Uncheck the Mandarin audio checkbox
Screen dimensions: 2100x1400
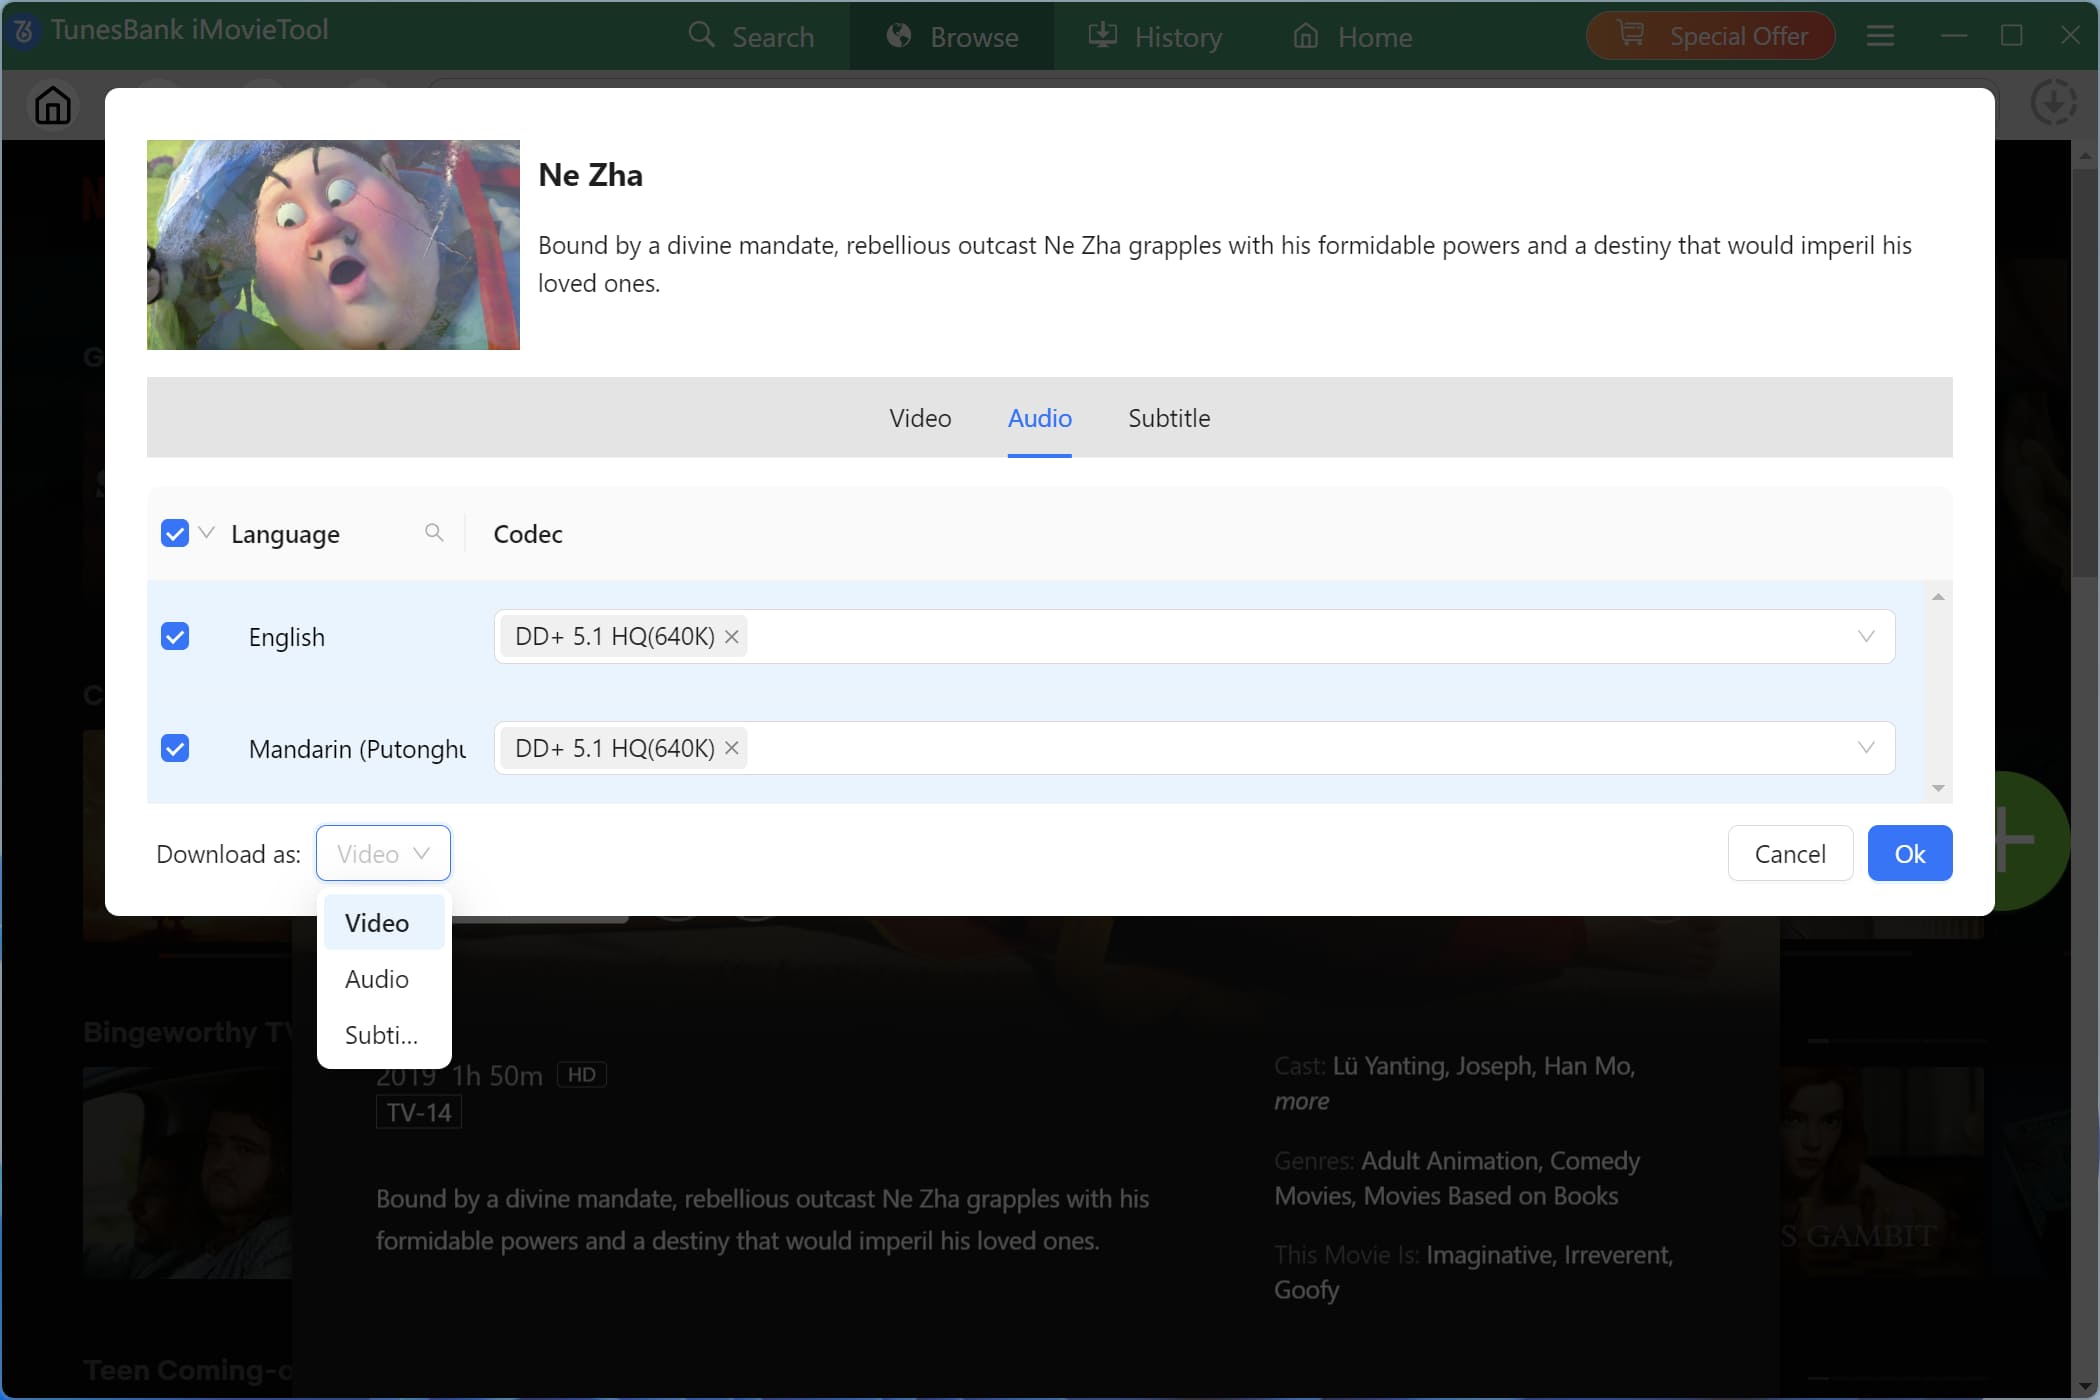[x=175, y=748]
